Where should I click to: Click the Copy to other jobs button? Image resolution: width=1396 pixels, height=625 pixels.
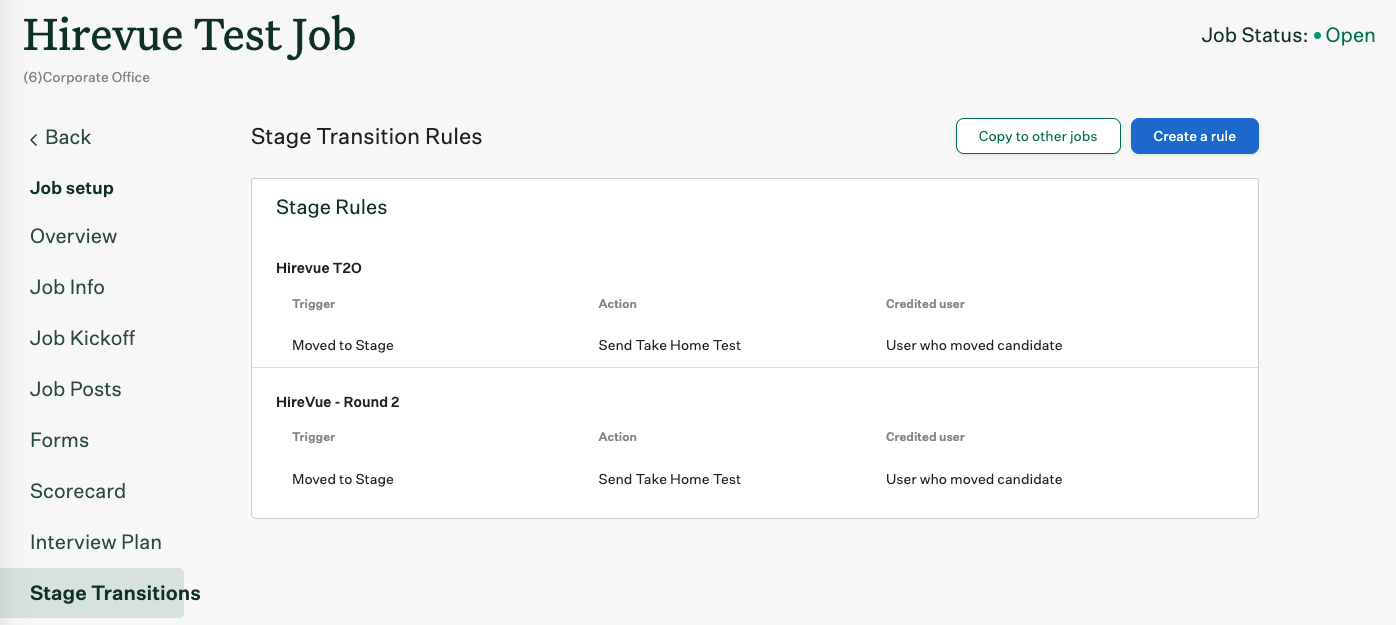click(1038, 136)
